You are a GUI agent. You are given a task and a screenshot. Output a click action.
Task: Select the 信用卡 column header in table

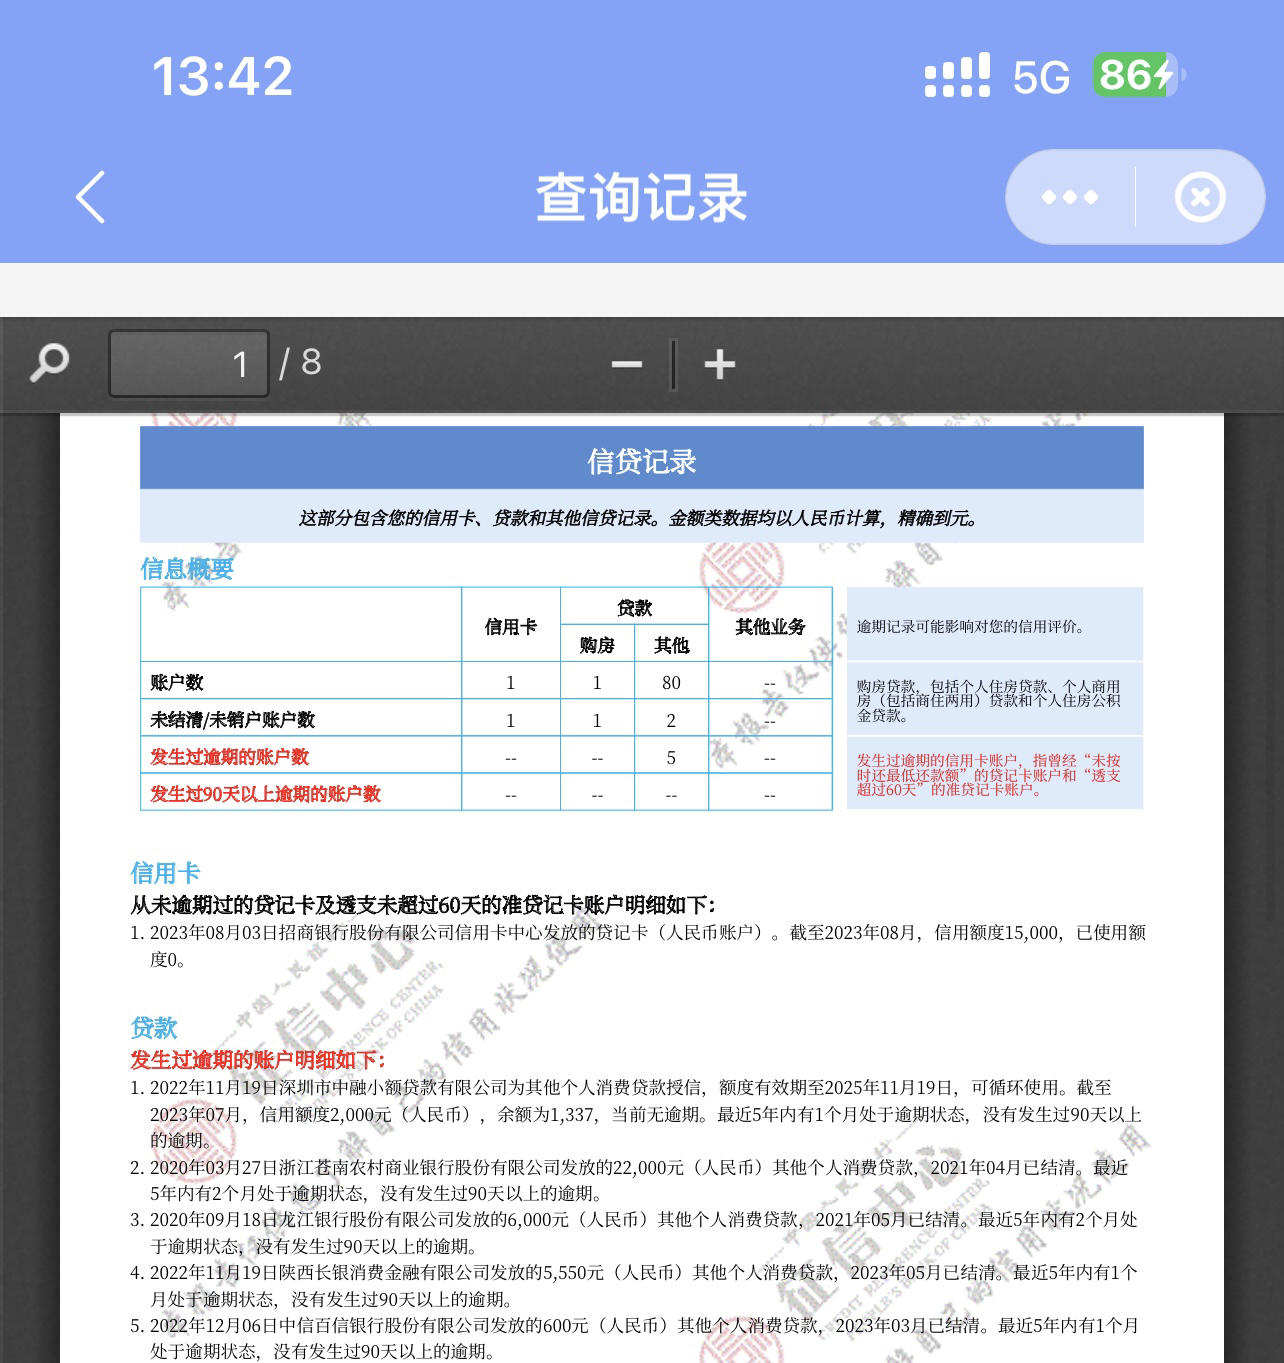point(511,626)
